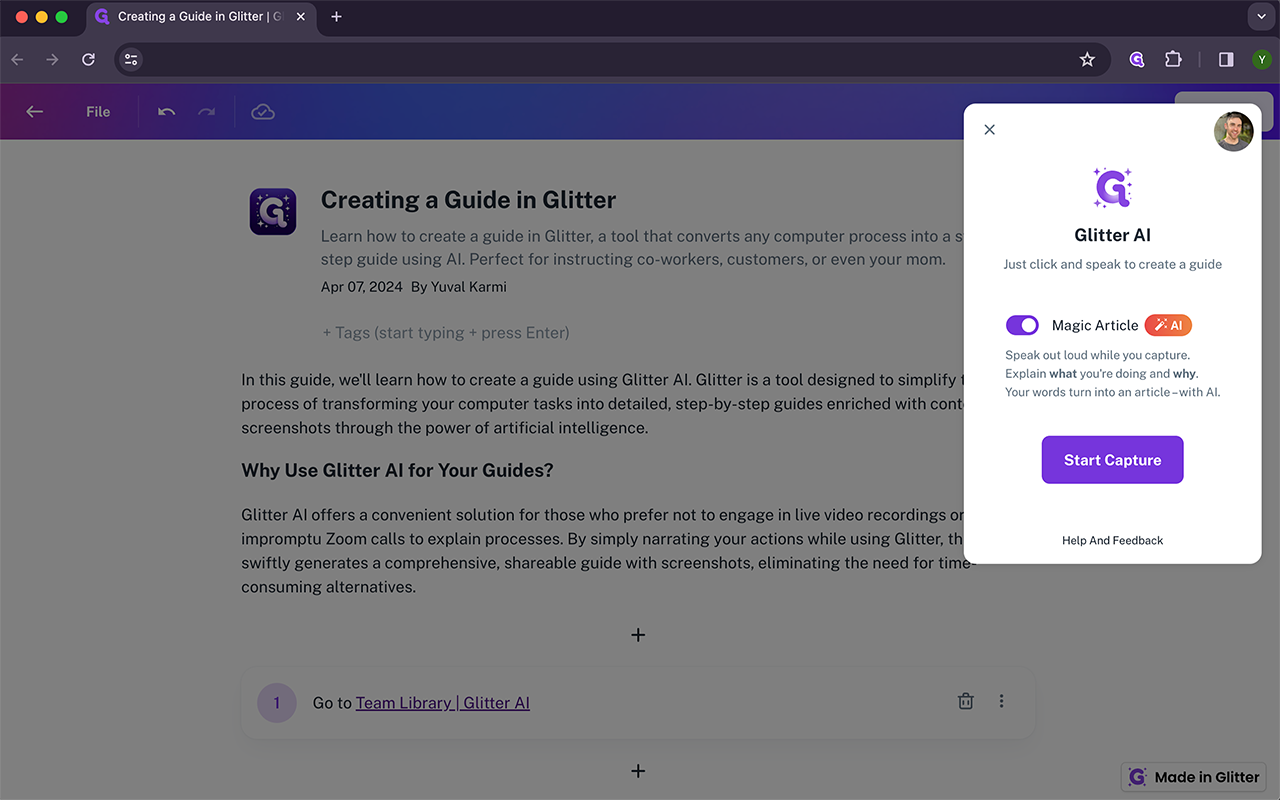The image size is (1280, 800).
Task: Open a new browser tab
Action: [336, 17]
